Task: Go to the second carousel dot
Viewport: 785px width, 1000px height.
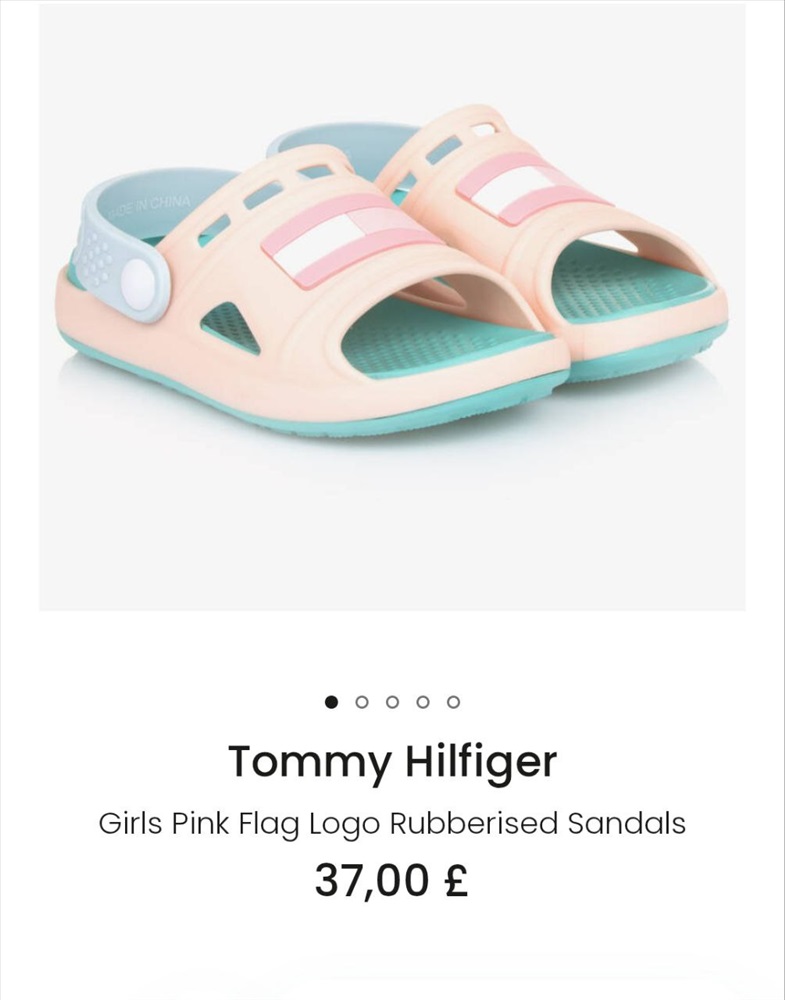Action: click(362, 702)
